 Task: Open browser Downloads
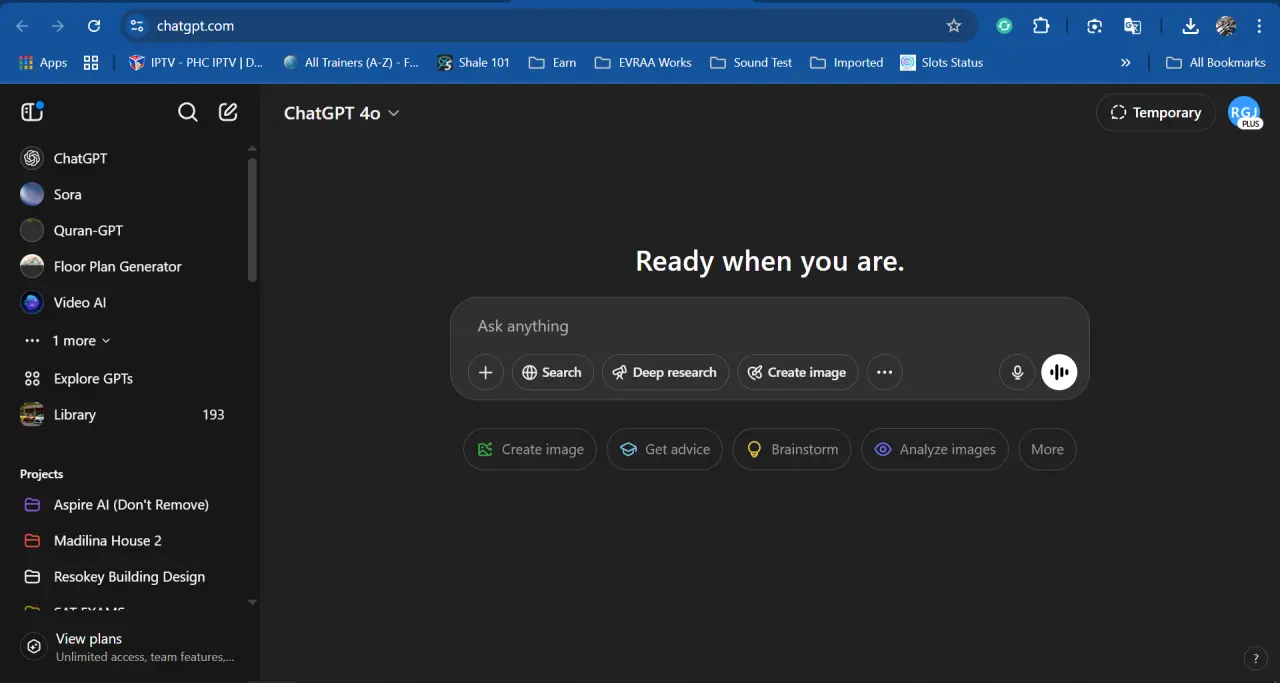tap(1190, 26)
